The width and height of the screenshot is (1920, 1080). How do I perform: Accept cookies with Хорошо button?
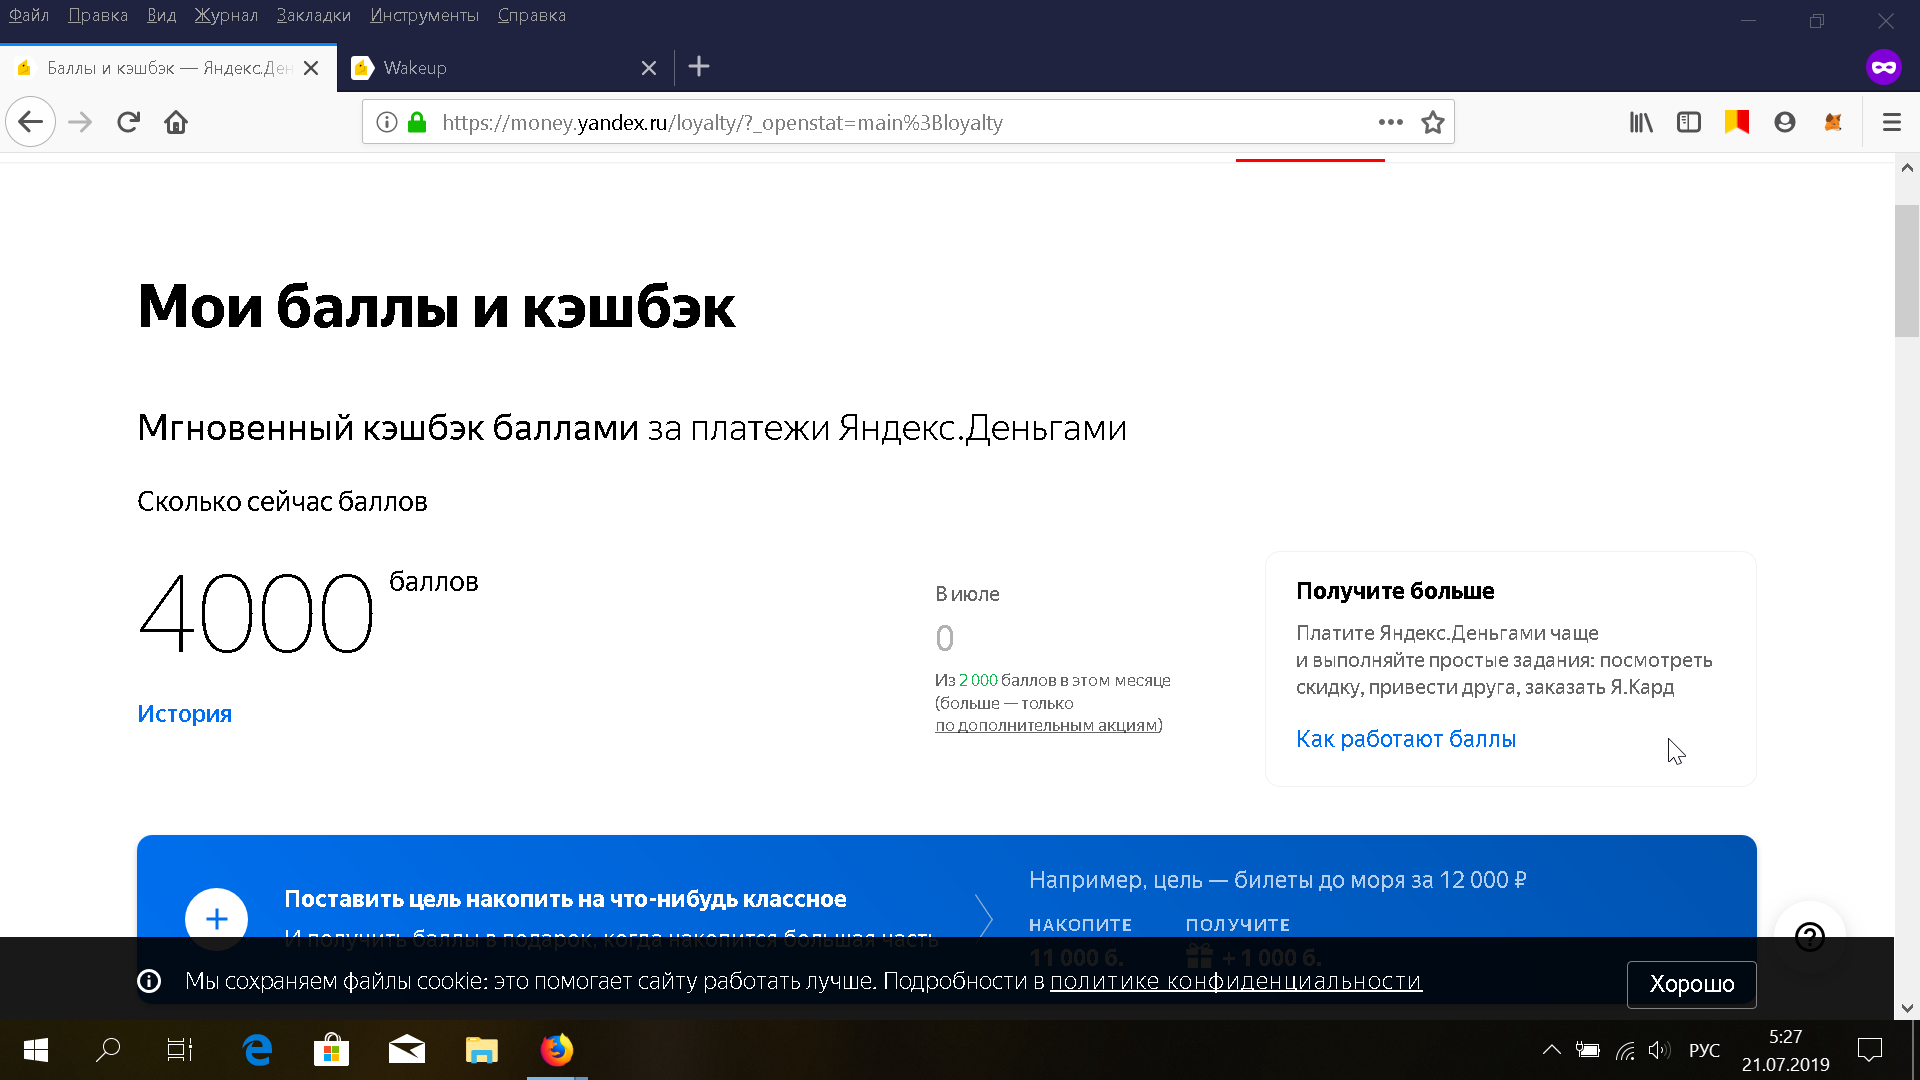tap(1691, 984)
